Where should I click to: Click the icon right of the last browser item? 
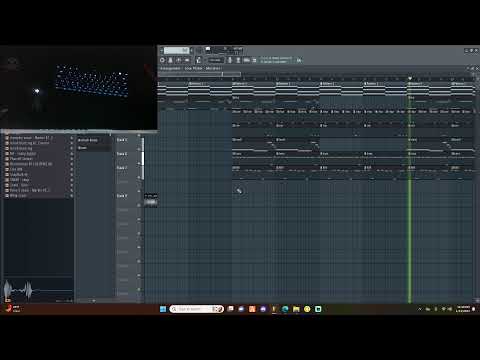(x=71, y=196)
